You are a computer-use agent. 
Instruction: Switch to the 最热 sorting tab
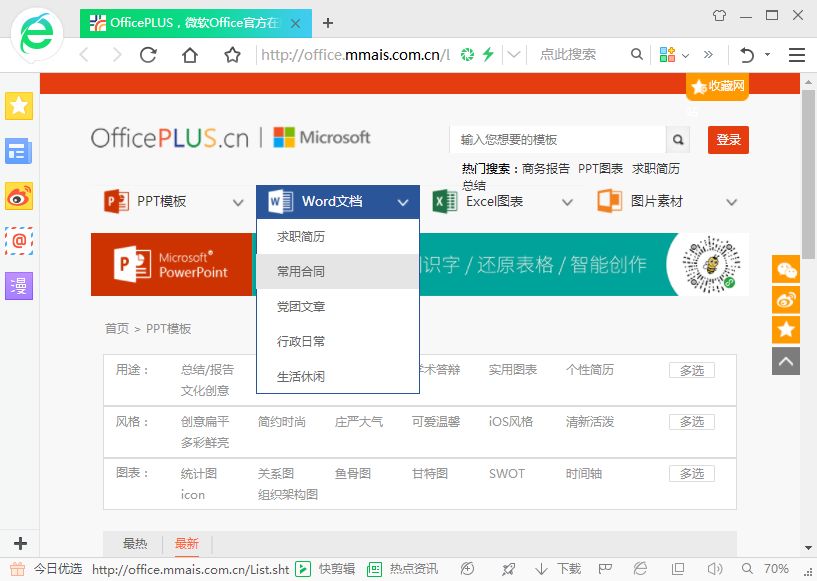coord(135,544)
